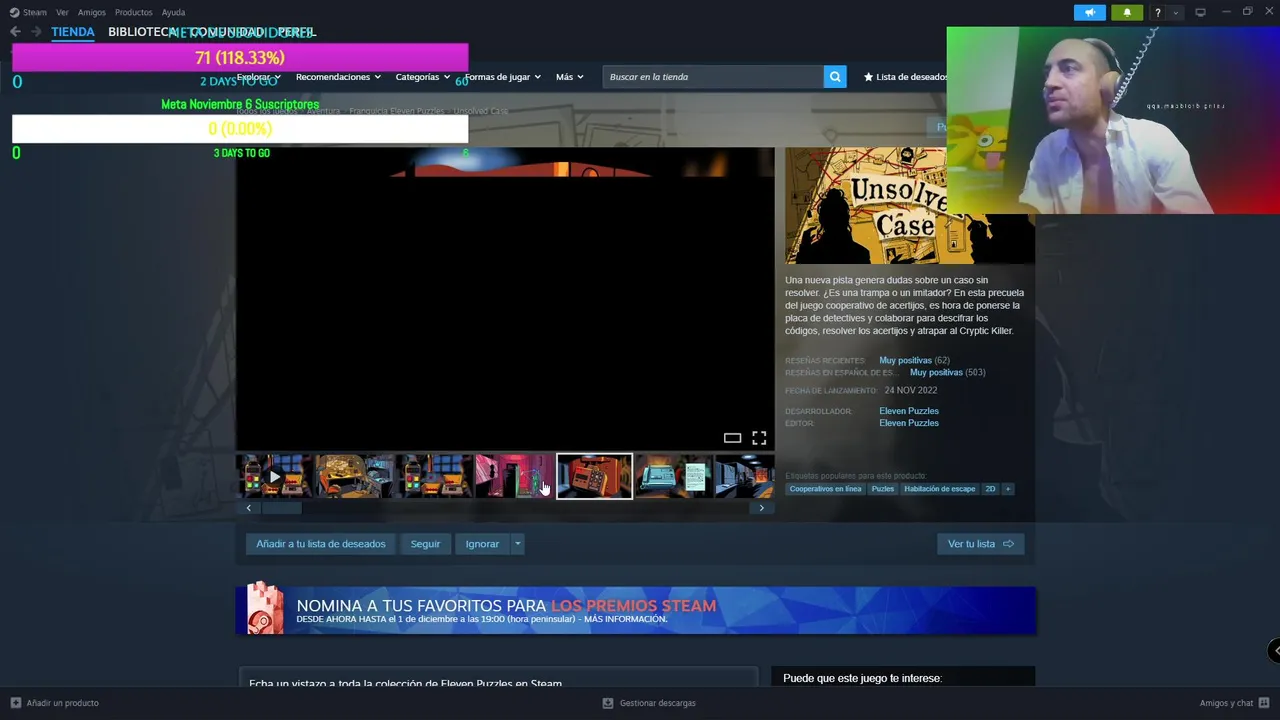The image size is (1280, 720).
Task: Select the fax machine screenshot thumbnail
Action: 674,476
